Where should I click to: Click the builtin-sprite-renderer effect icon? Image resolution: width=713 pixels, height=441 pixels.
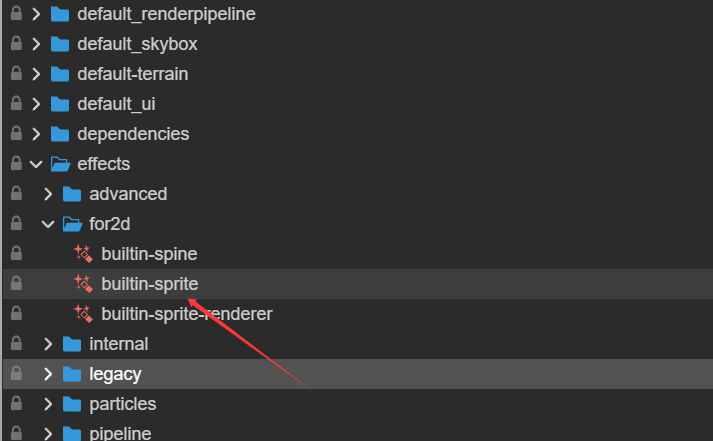pos(84,314)
